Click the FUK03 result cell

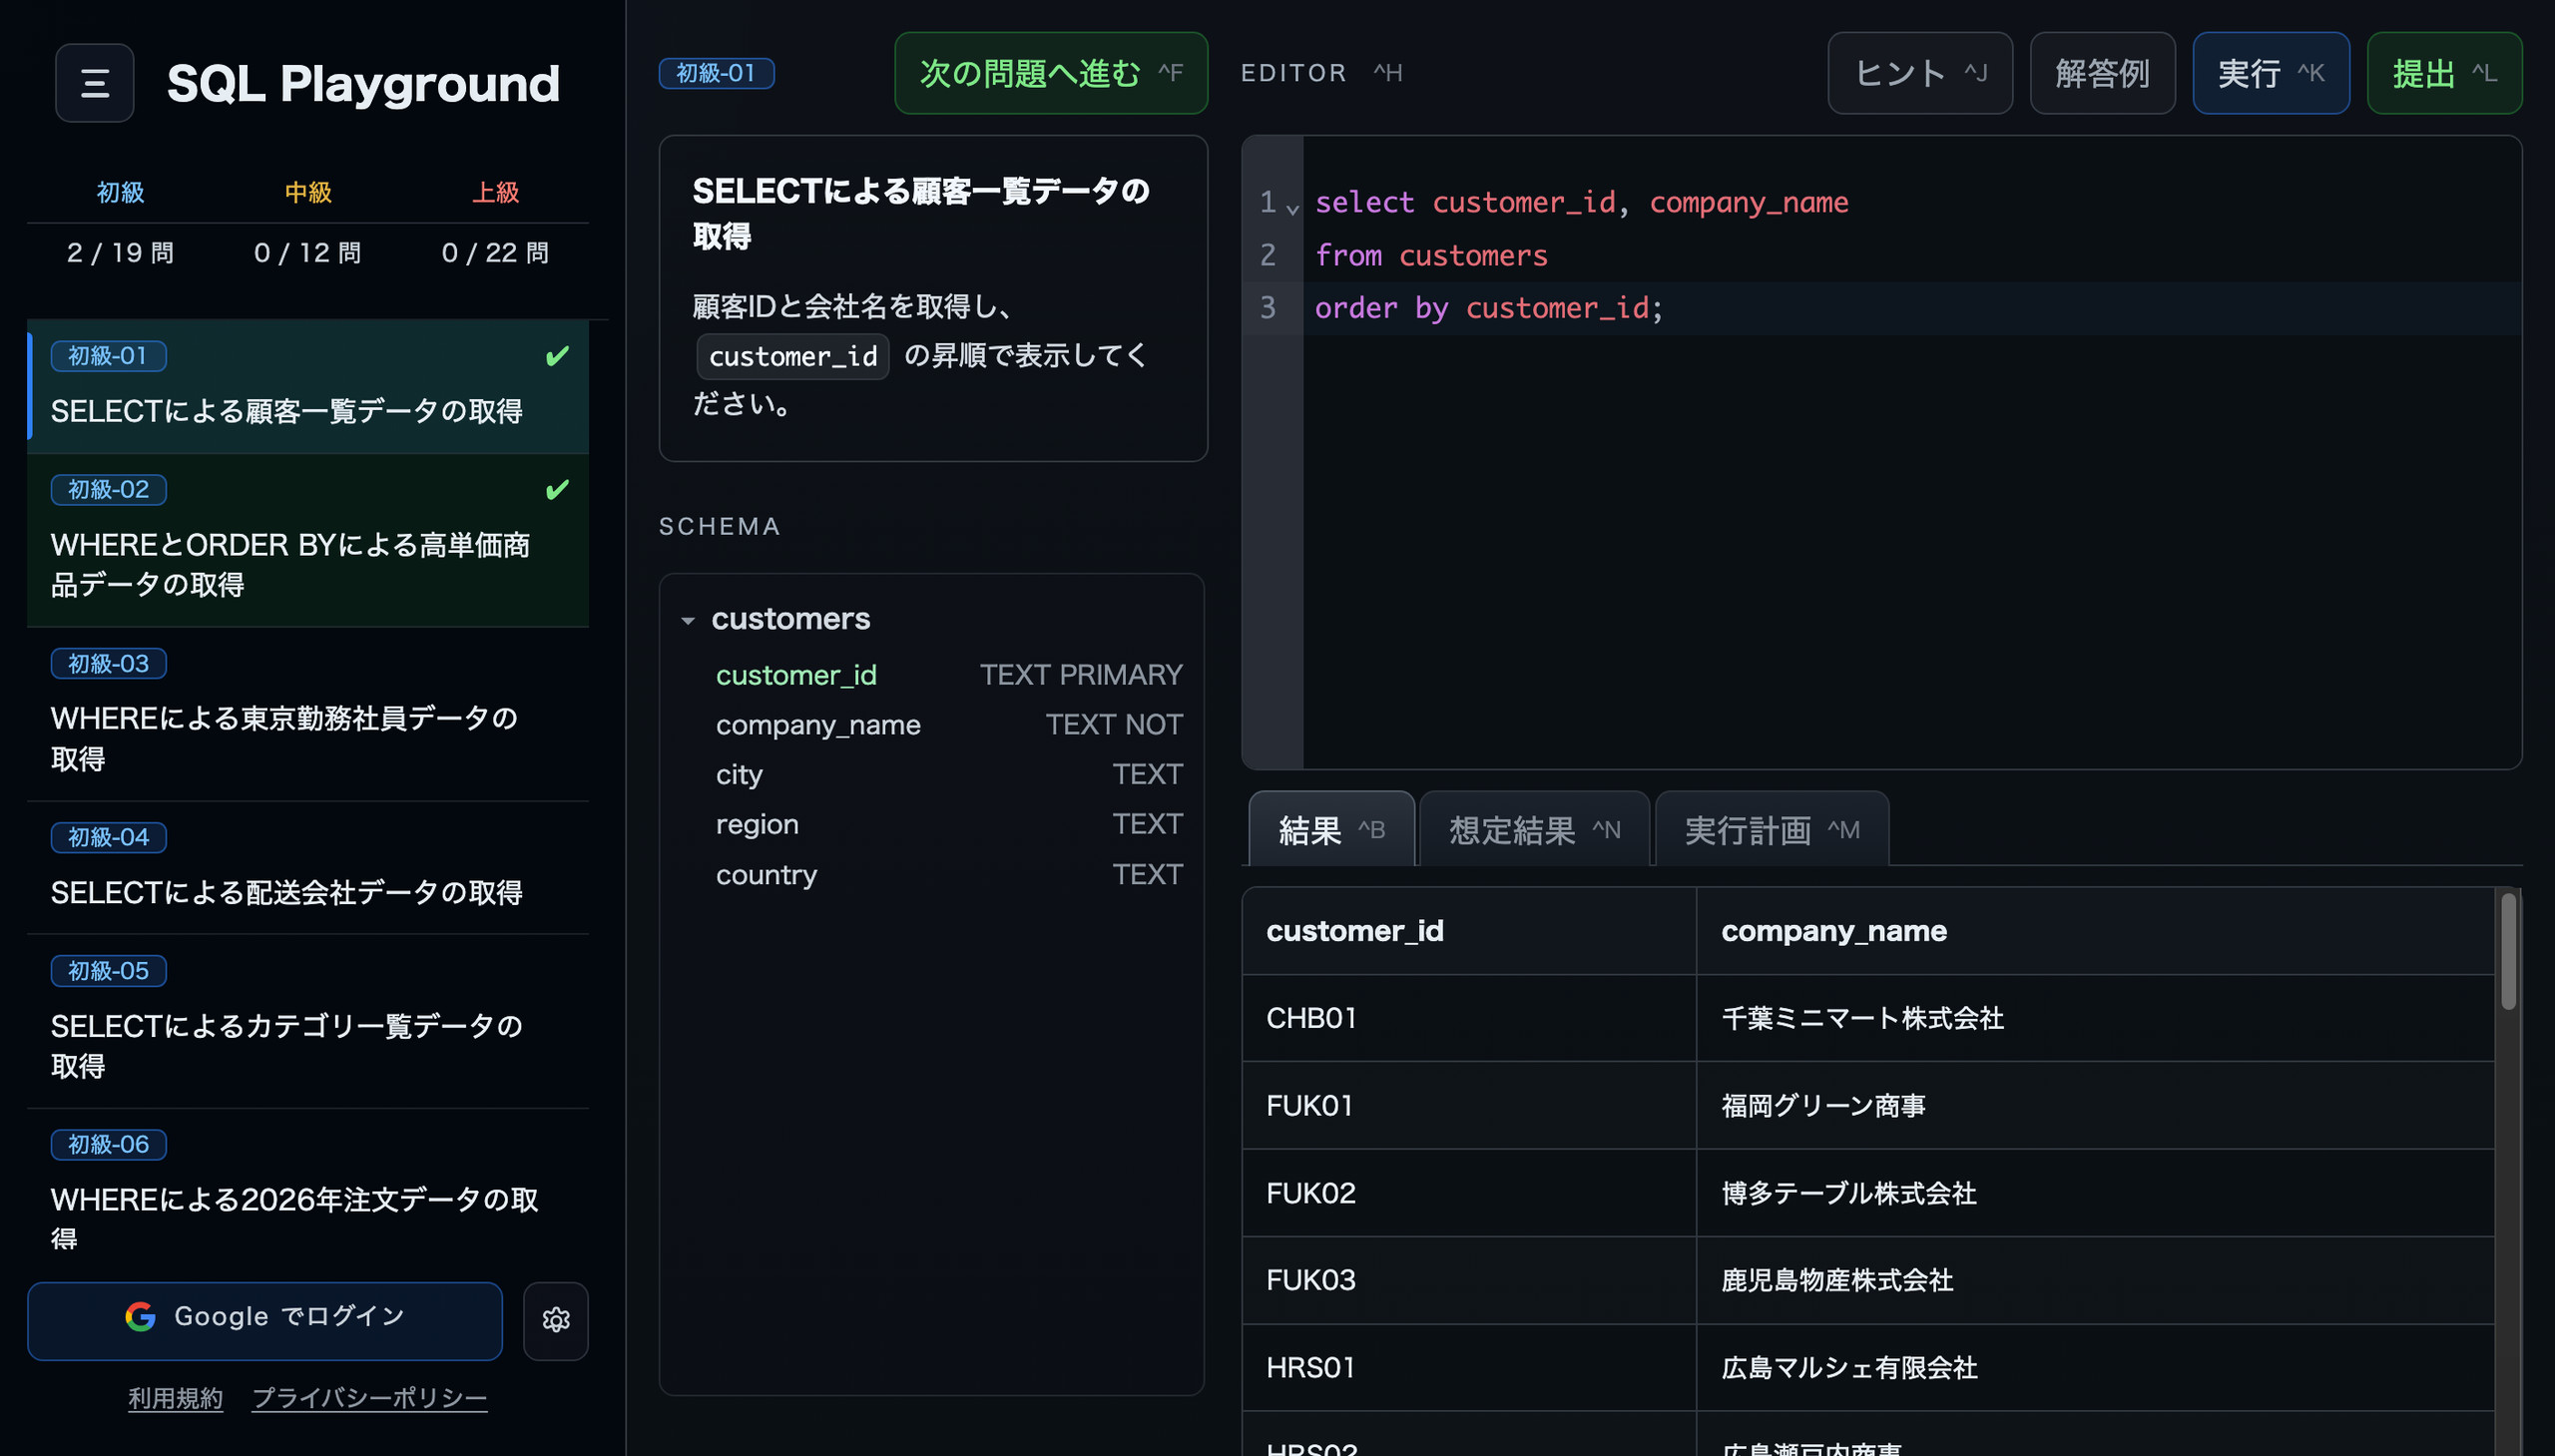pos(1468,1280)
